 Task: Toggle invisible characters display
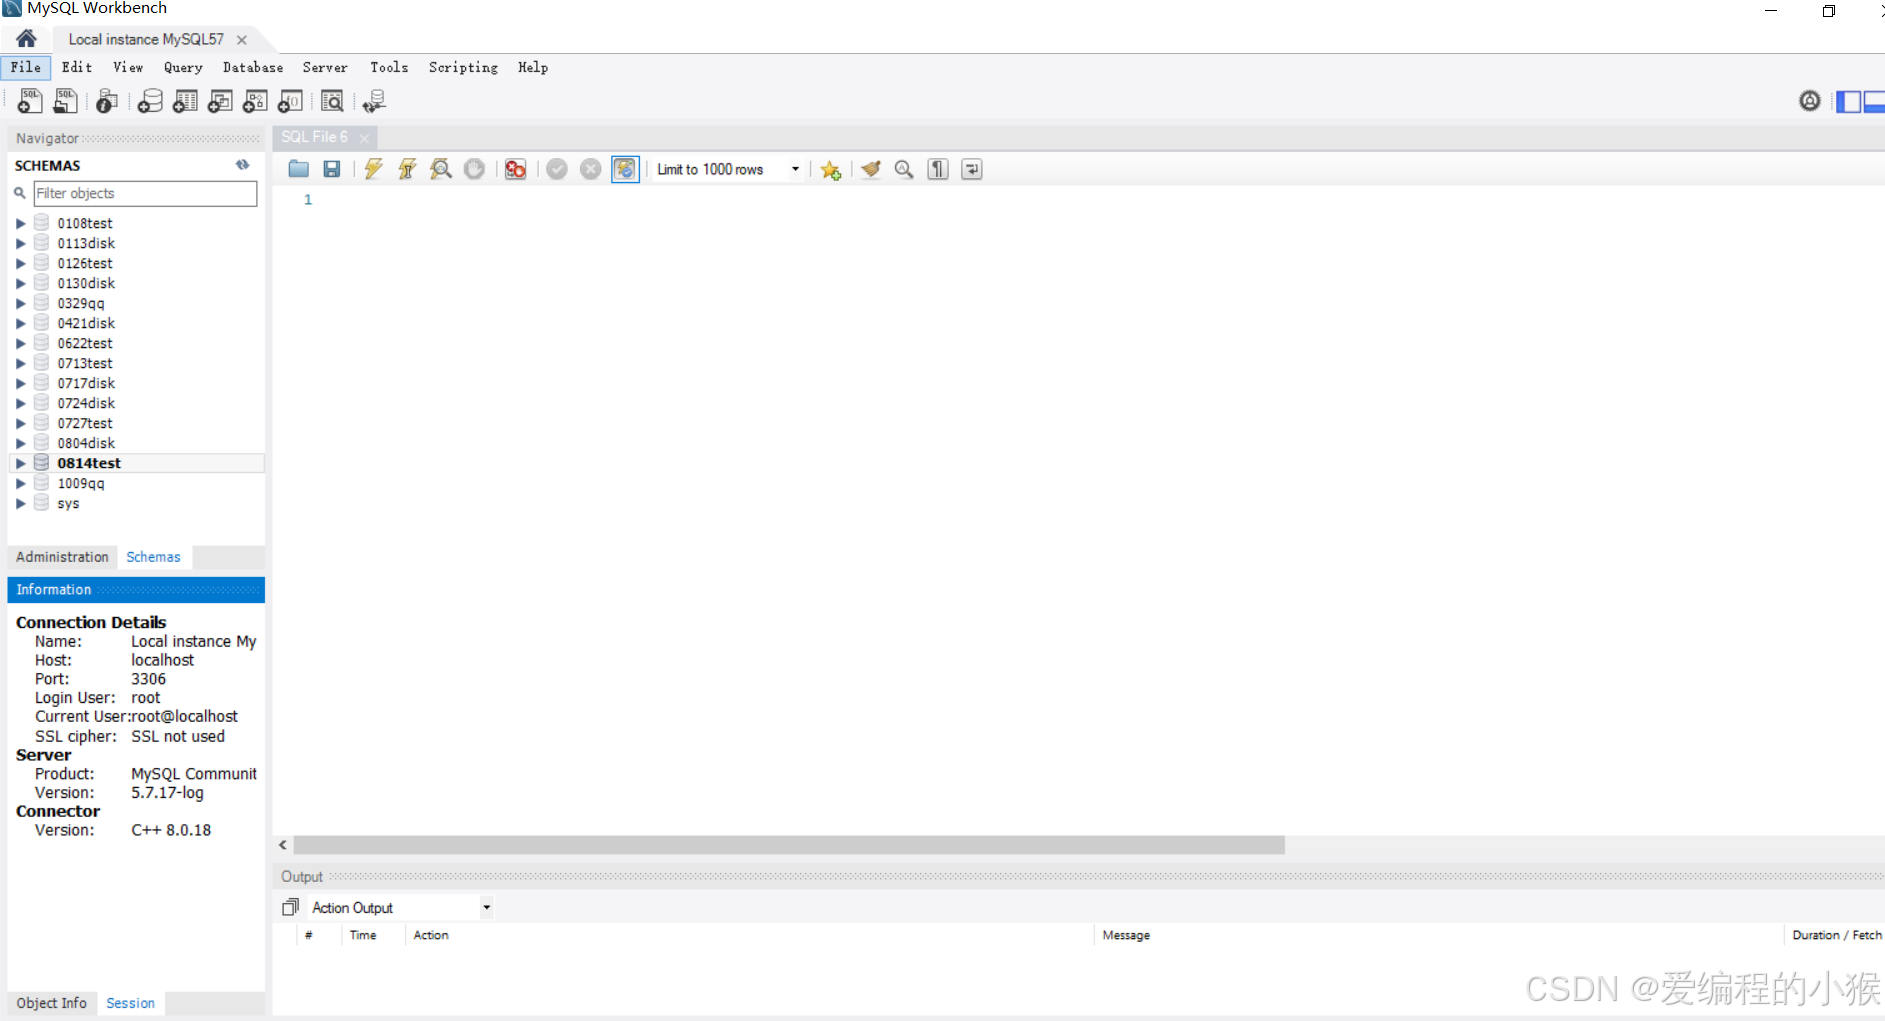click(938, 169)
